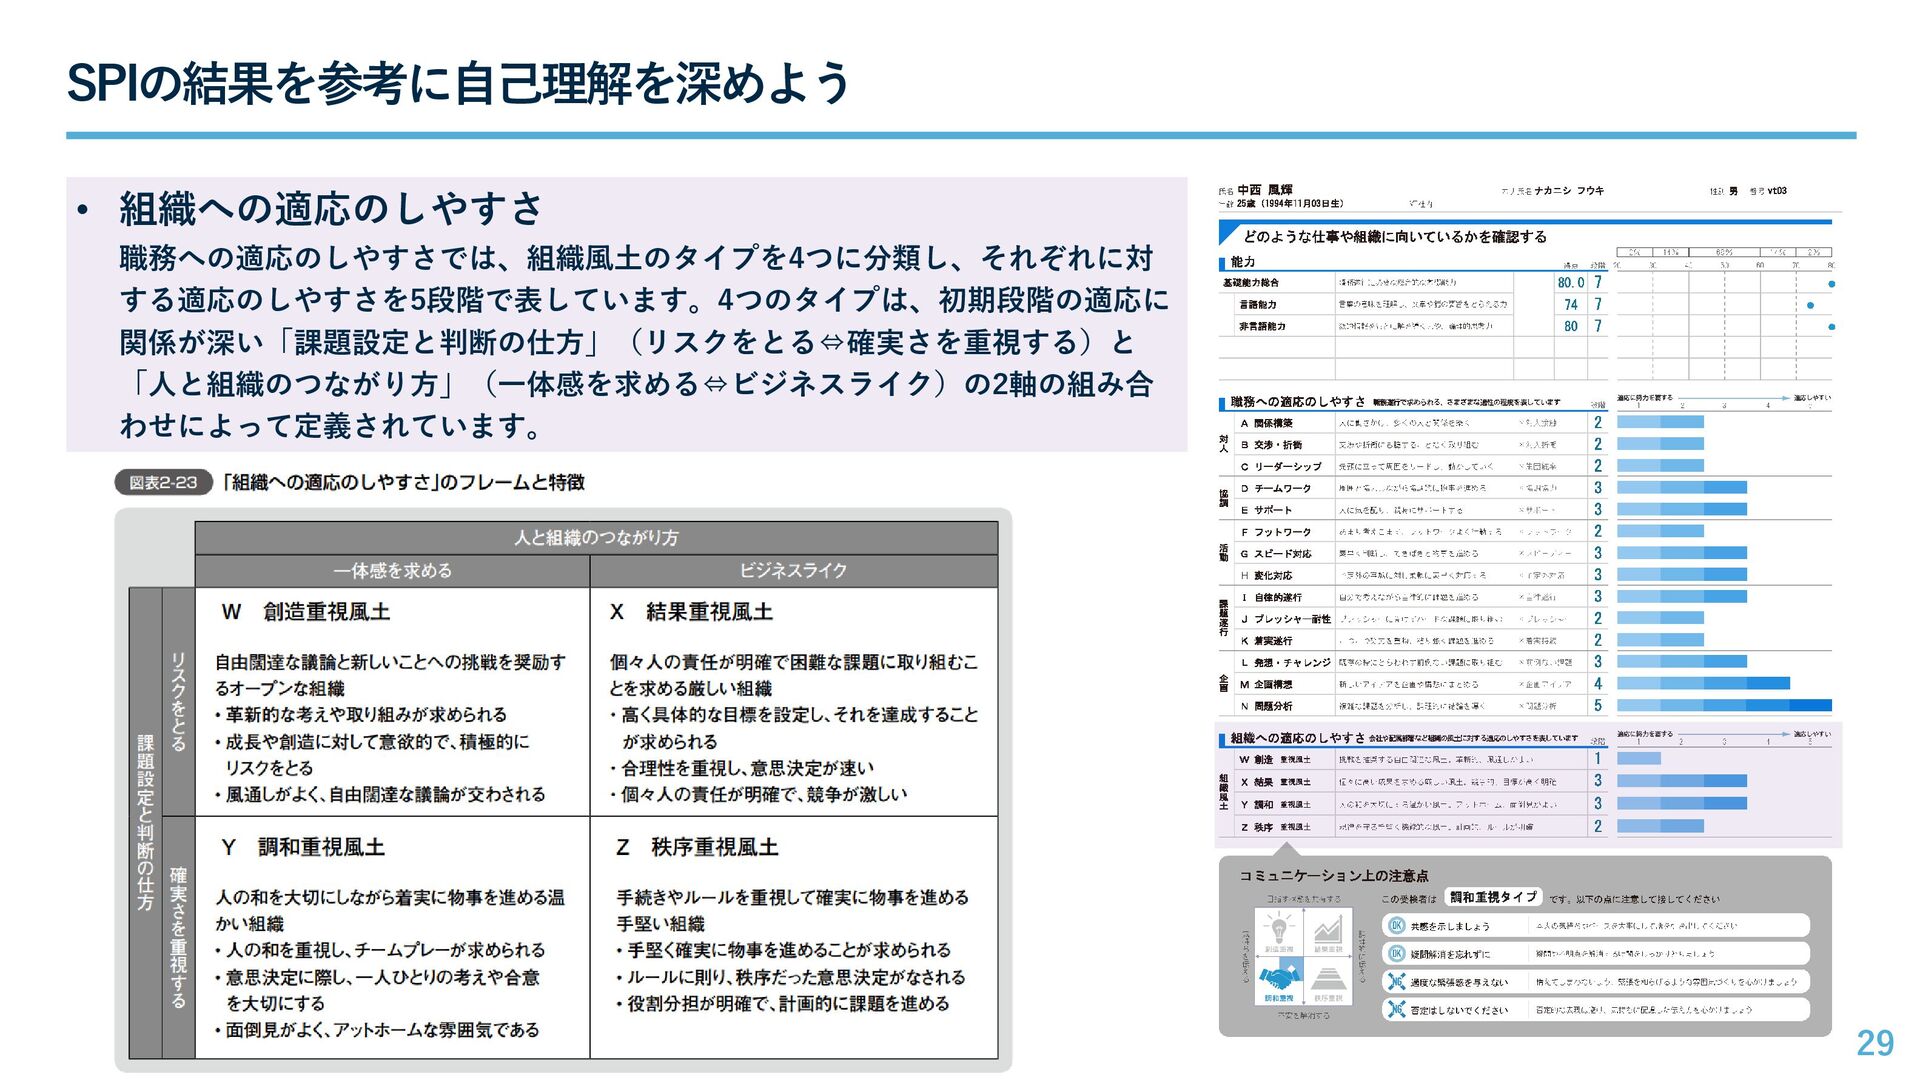Click the H 変化対応 row label
Screen dimensions: 1920x1080
[x=1267, y=576]
